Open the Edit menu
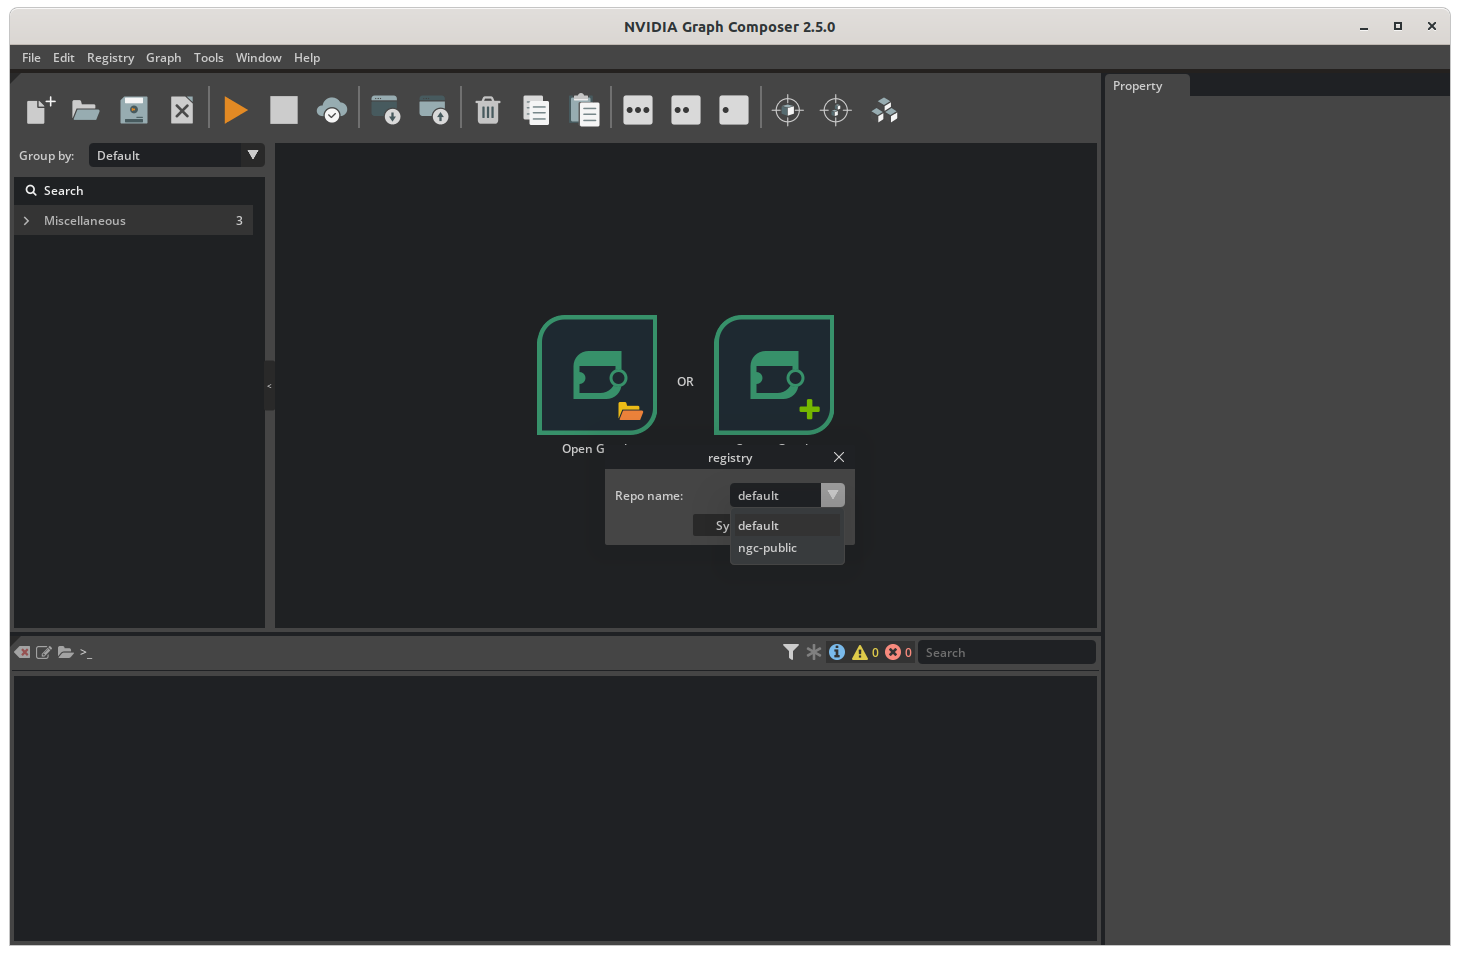This screenshot has width=1460, height=955. [x=64, y=58]
